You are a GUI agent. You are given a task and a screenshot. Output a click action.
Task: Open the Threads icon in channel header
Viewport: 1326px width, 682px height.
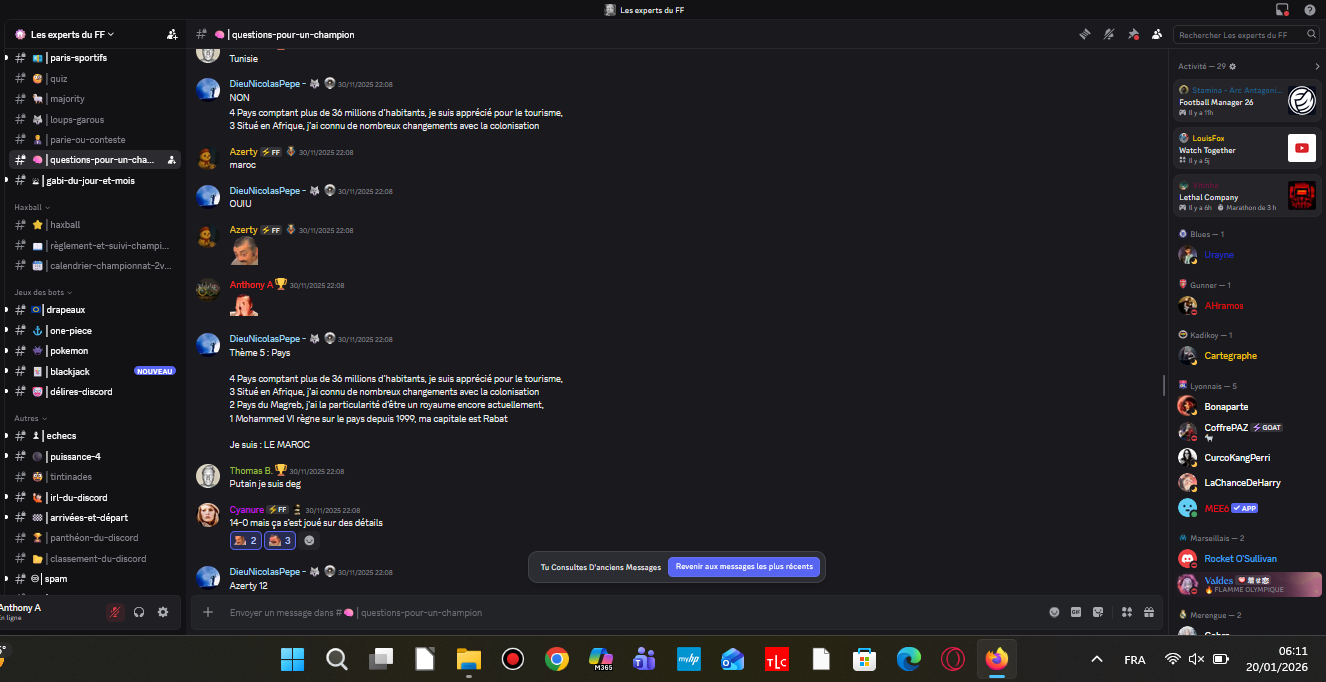coord(1084,34)
